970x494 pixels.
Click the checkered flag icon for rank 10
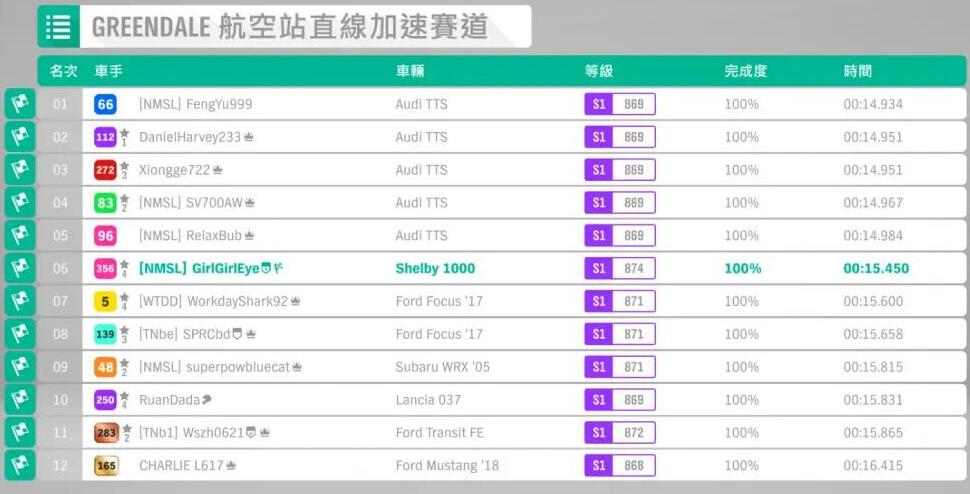(x=20, y=399)
